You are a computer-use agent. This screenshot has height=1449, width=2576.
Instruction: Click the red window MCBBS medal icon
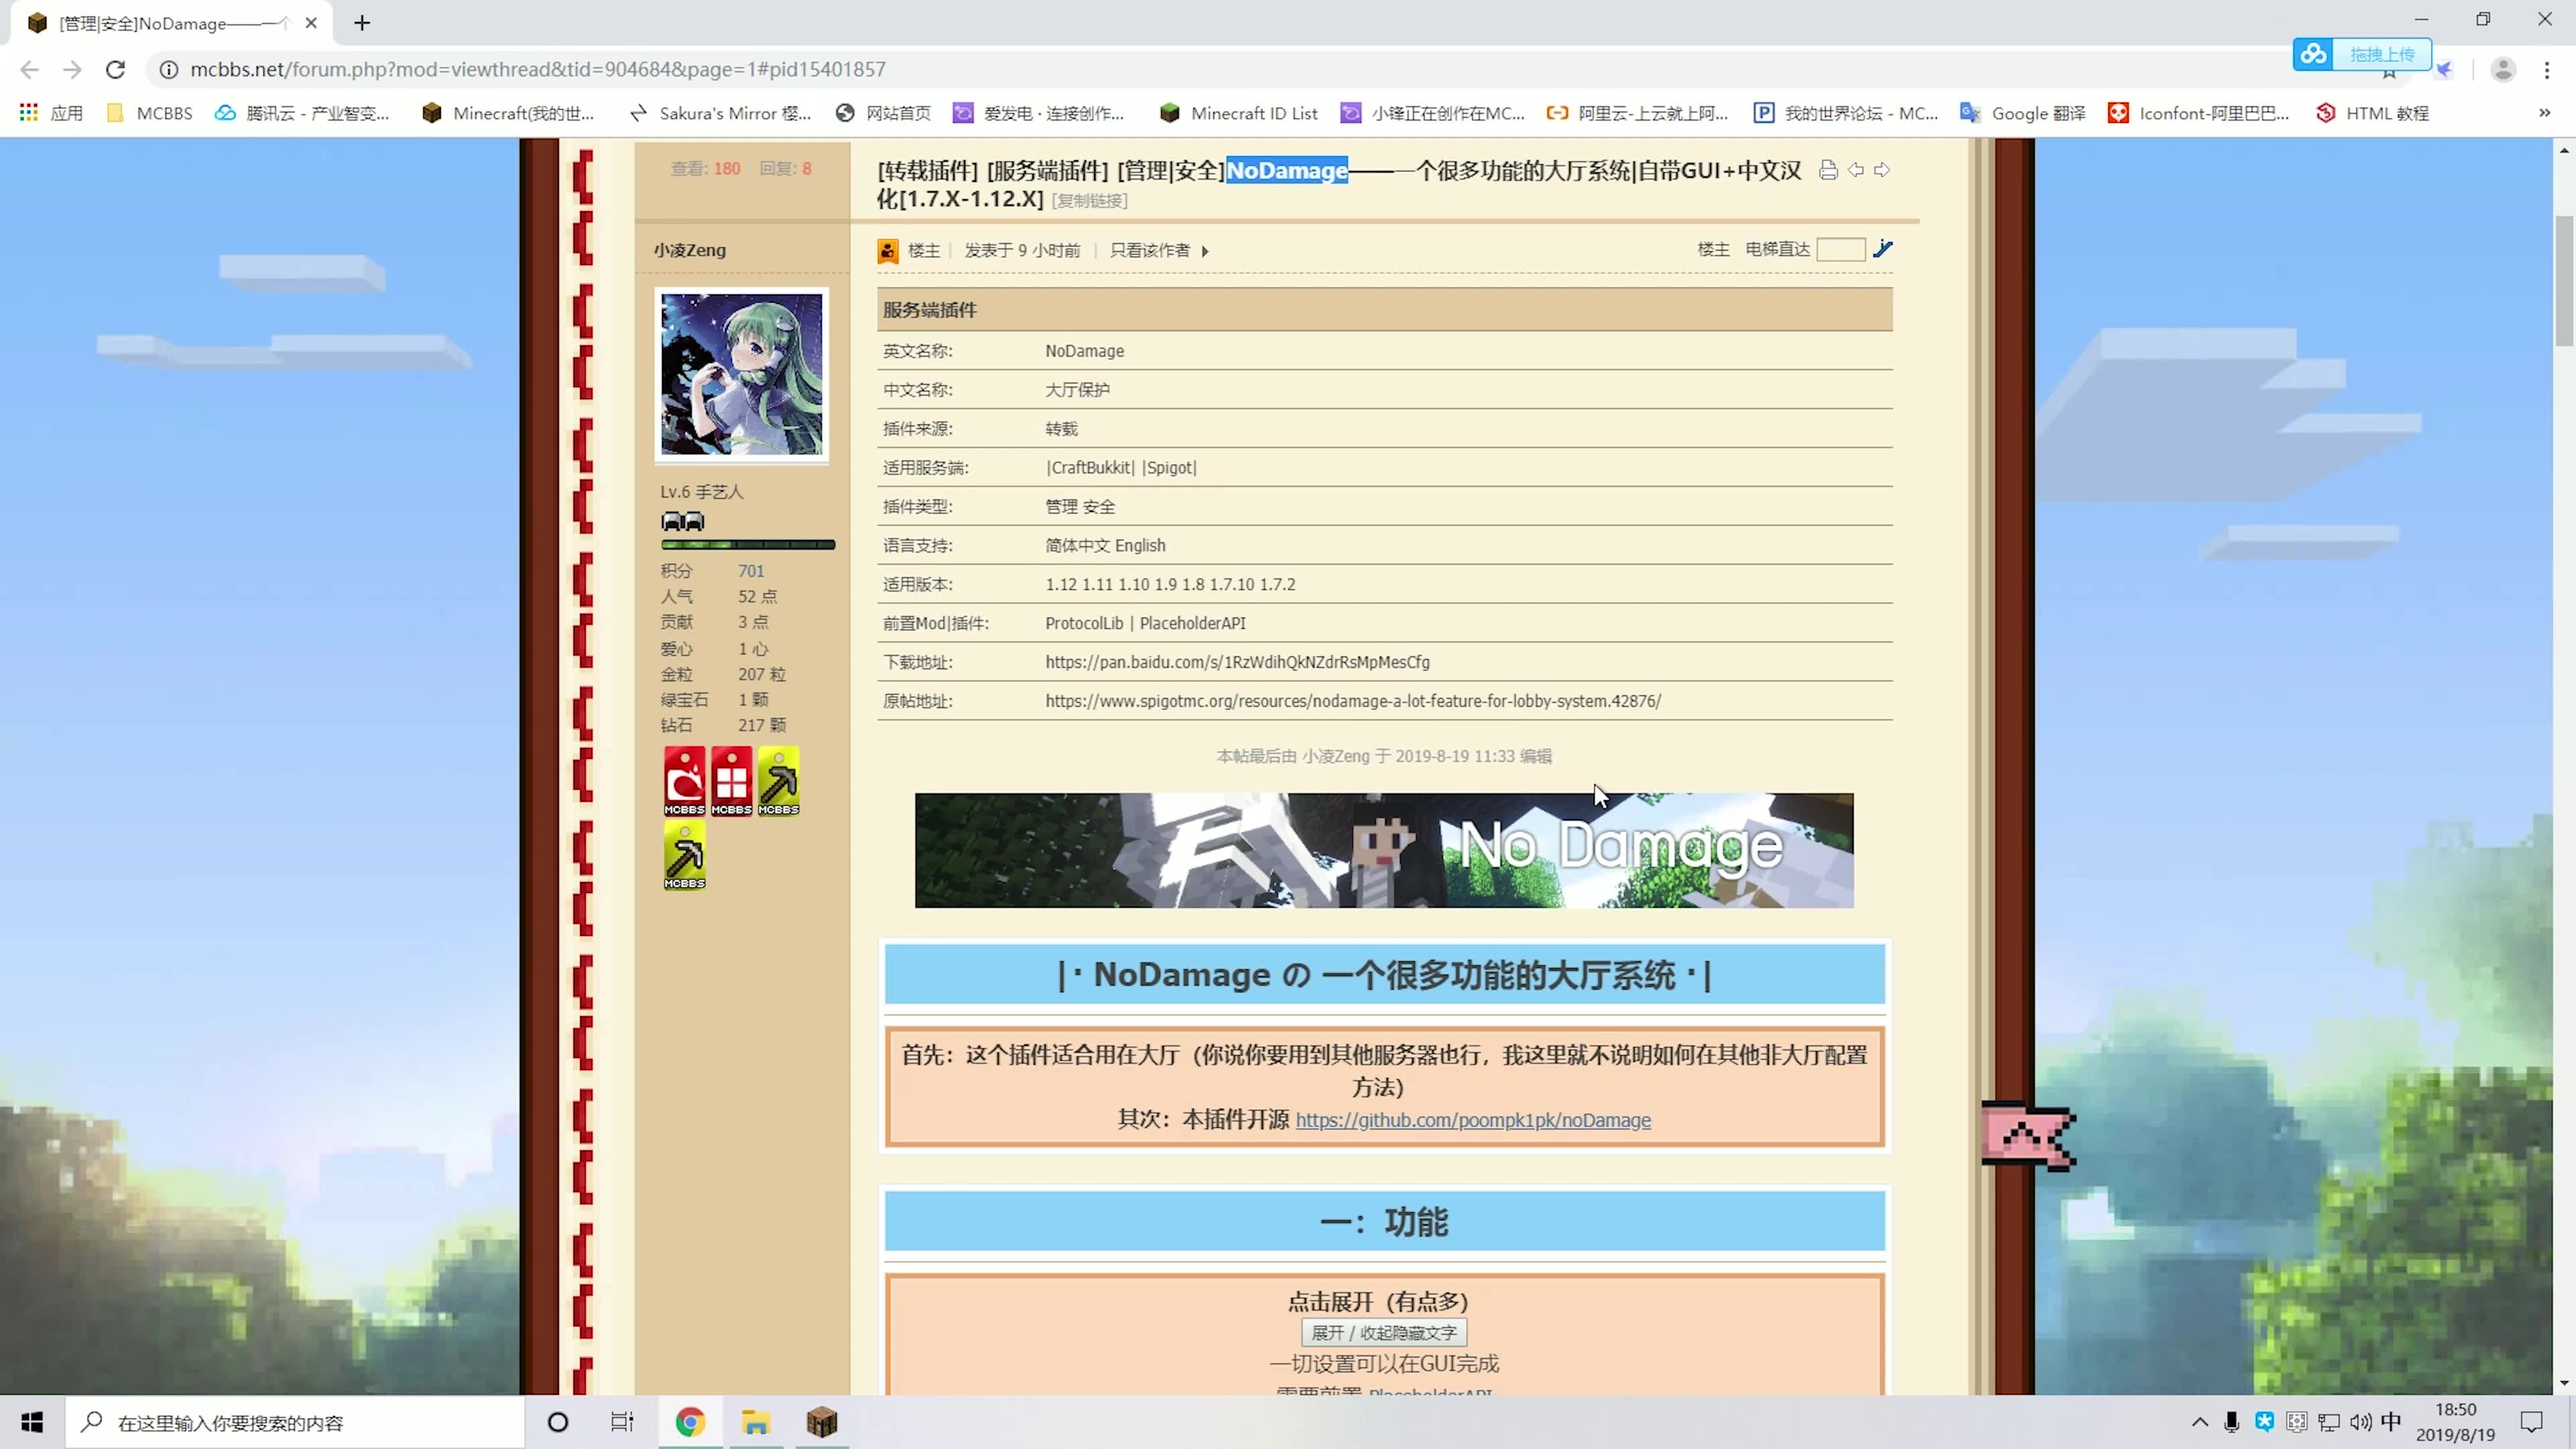(x=731, y=781)
